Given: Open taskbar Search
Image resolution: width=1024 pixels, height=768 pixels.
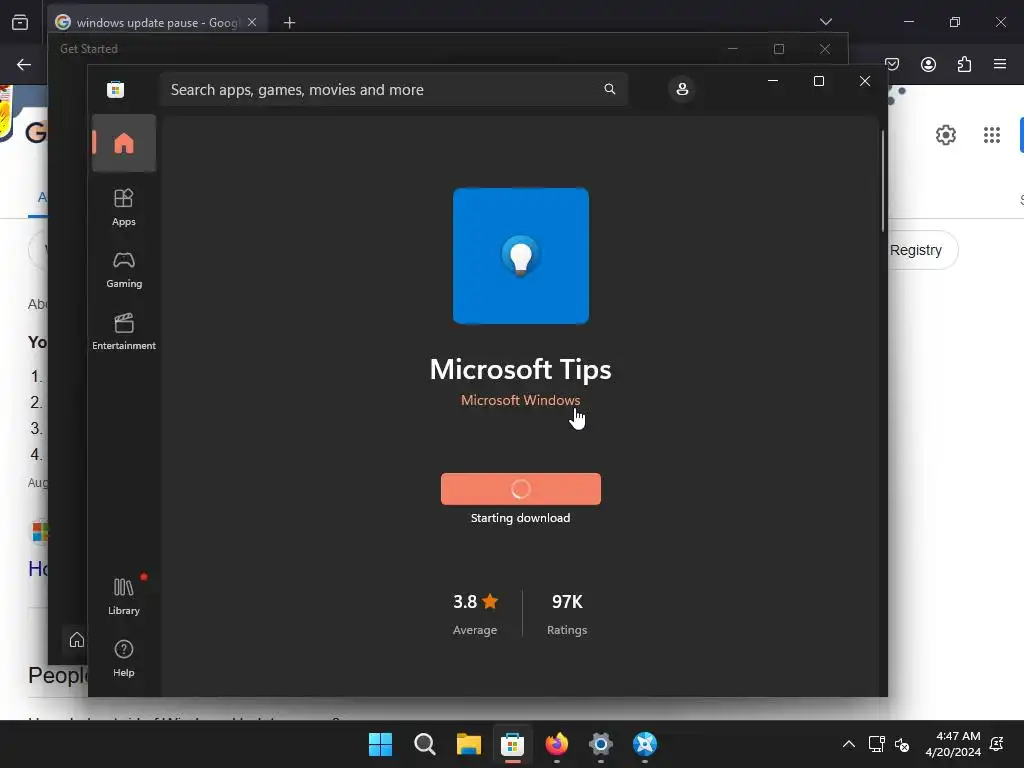Looking at the screenshot, I should point(424,744).
